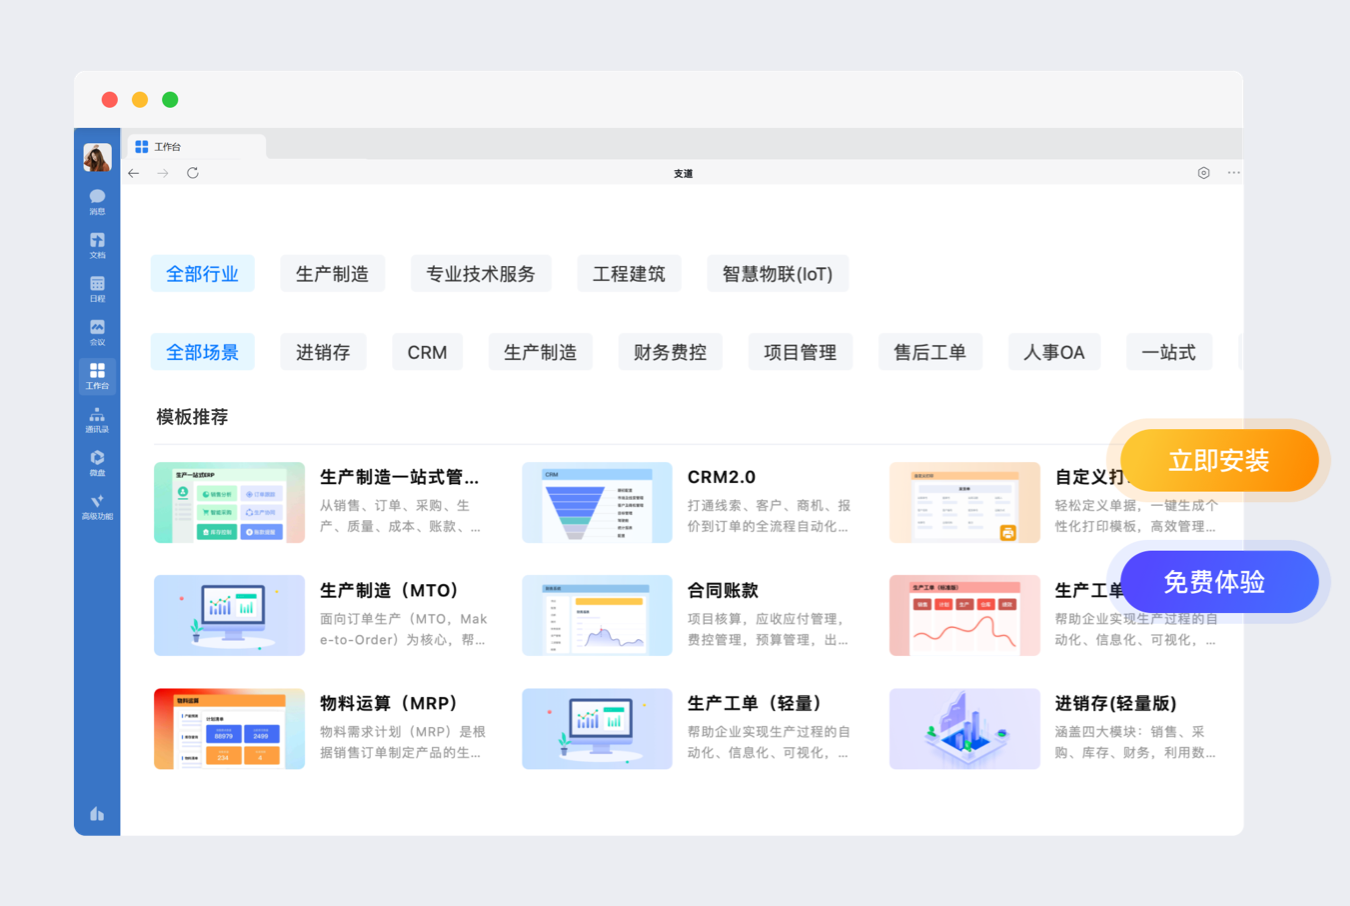Click the 立即安装 install button
This screenshot has height=906, width=1350.
(x=1218, y=461)
